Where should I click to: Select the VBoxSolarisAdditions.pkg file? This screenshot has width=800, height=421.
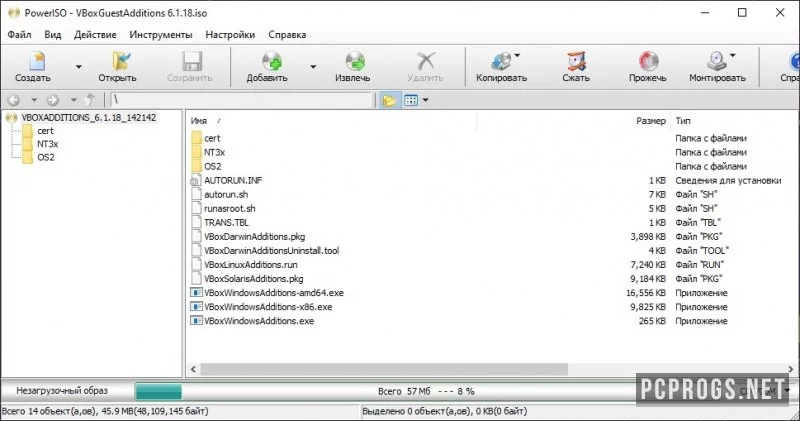(x=254, y=279)
